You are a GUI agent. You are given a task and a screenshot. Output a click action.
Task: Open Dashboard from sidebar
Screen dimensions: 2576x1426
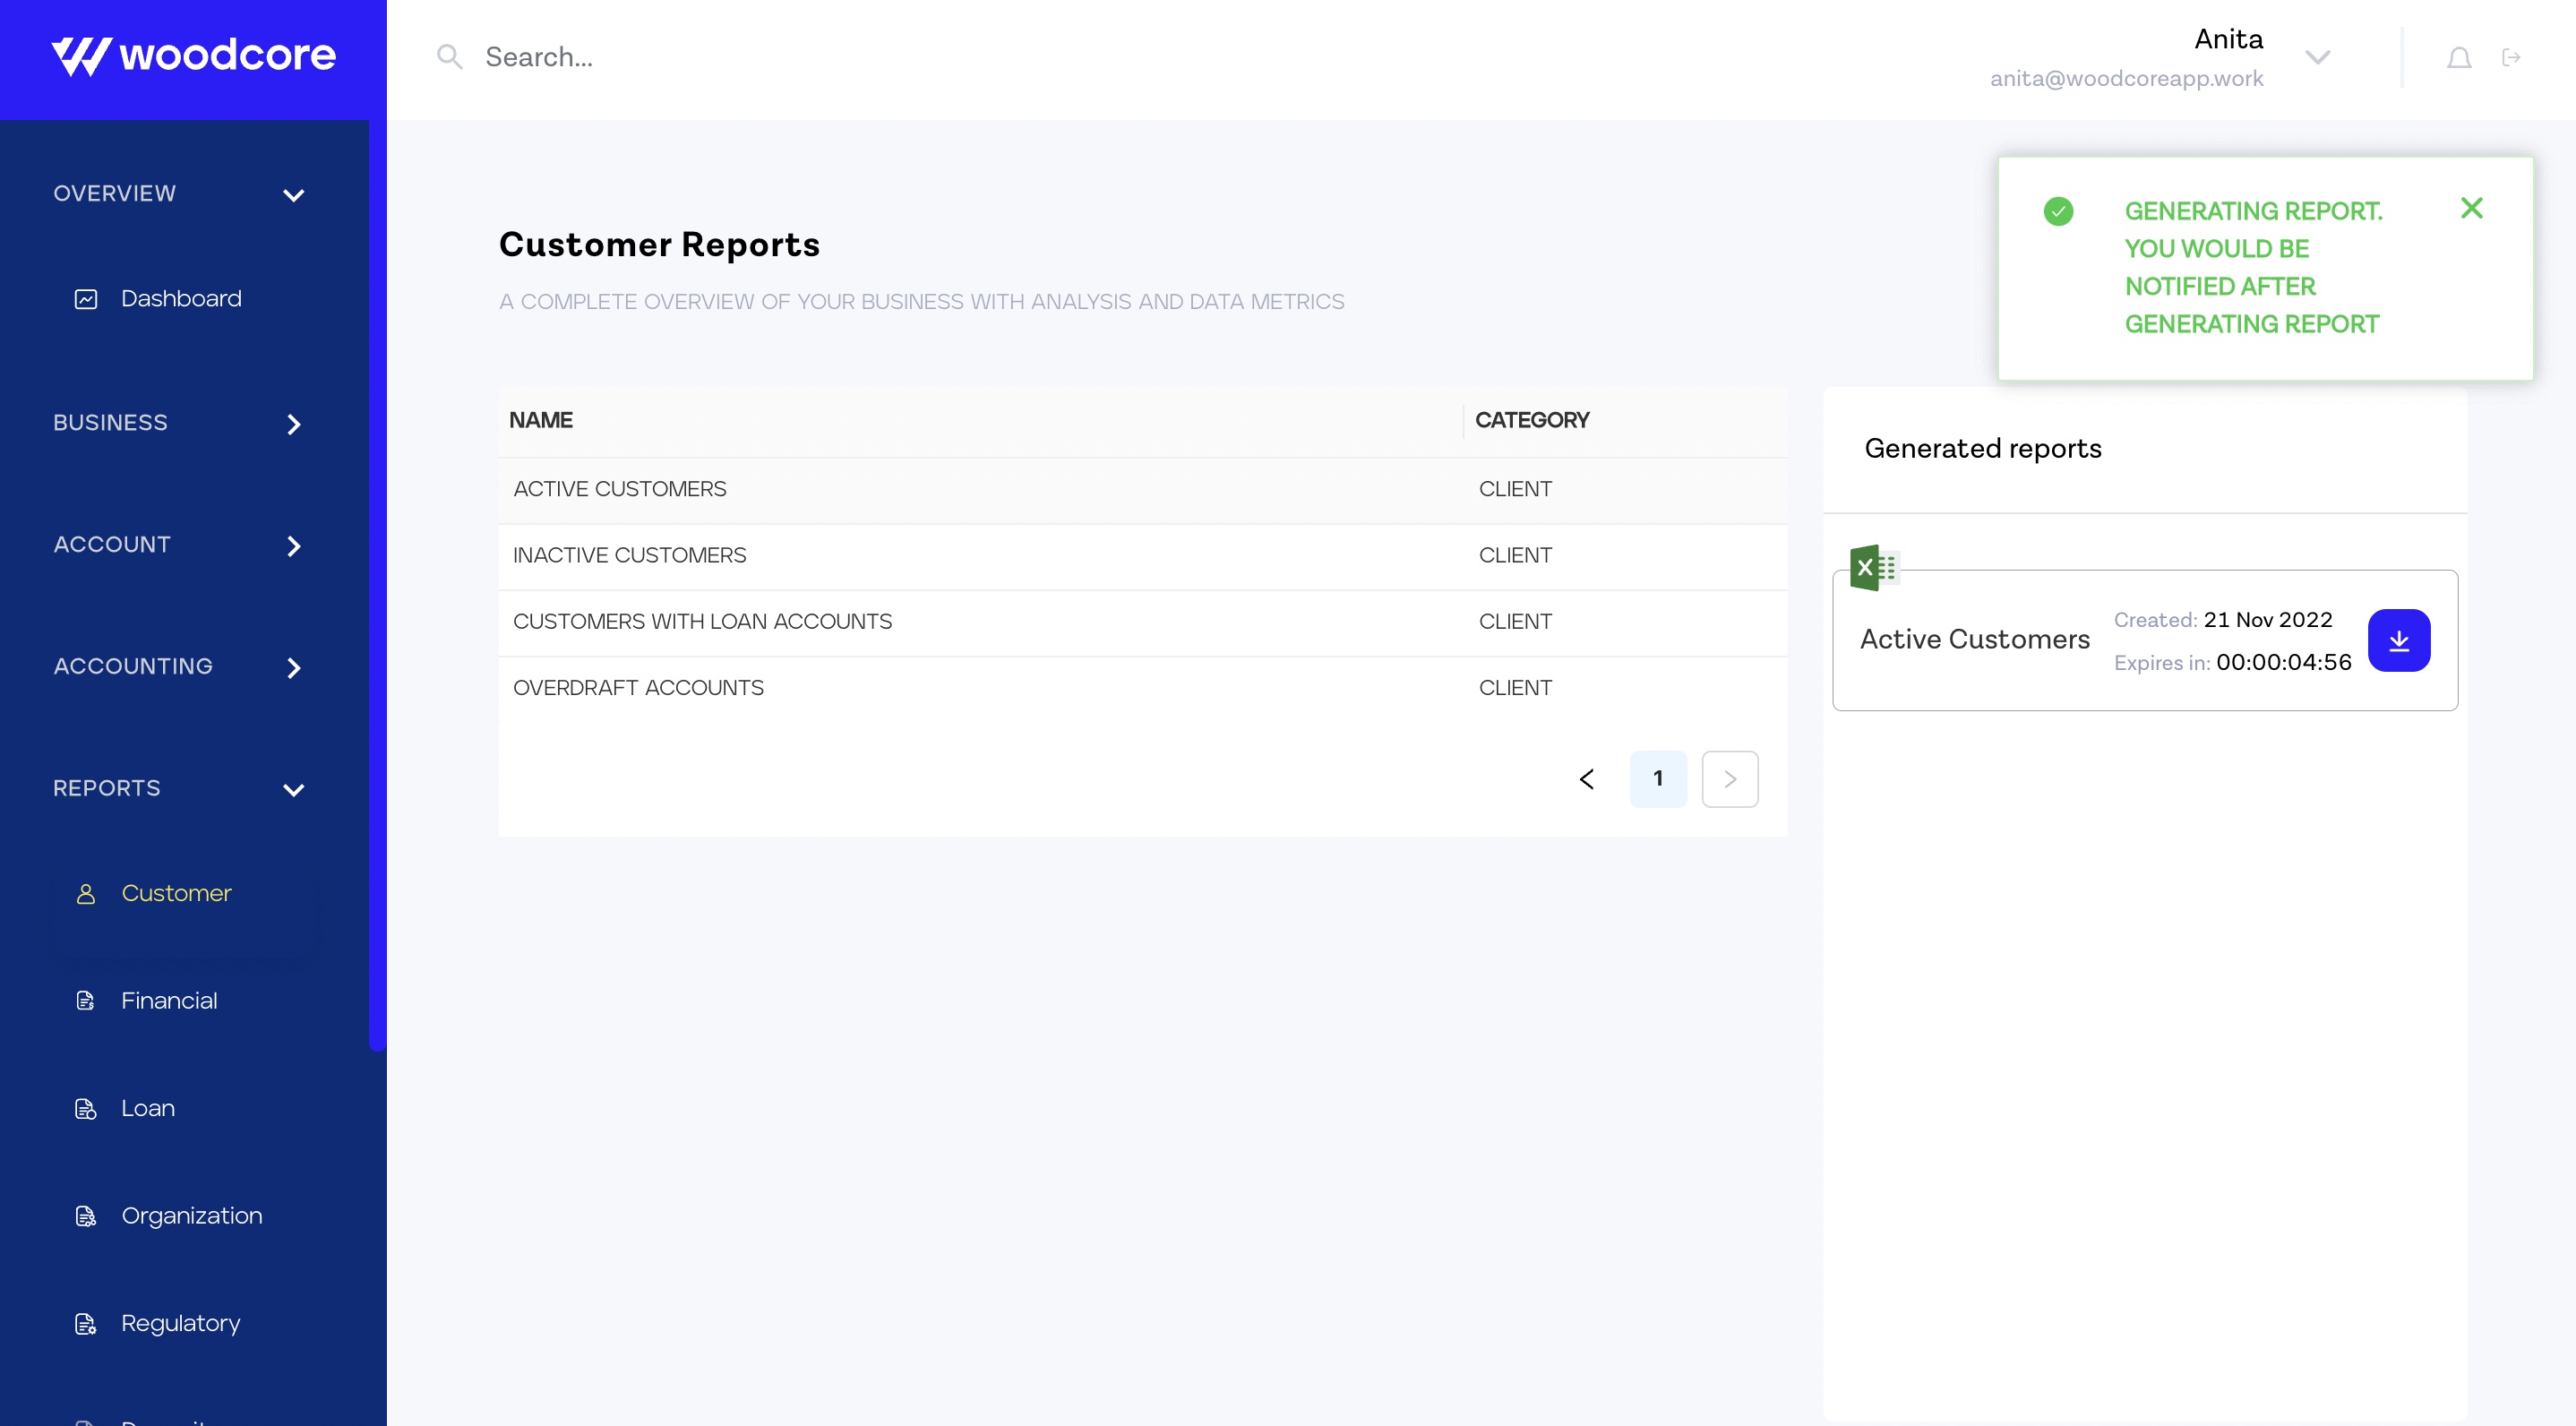[x=180, y=299]
